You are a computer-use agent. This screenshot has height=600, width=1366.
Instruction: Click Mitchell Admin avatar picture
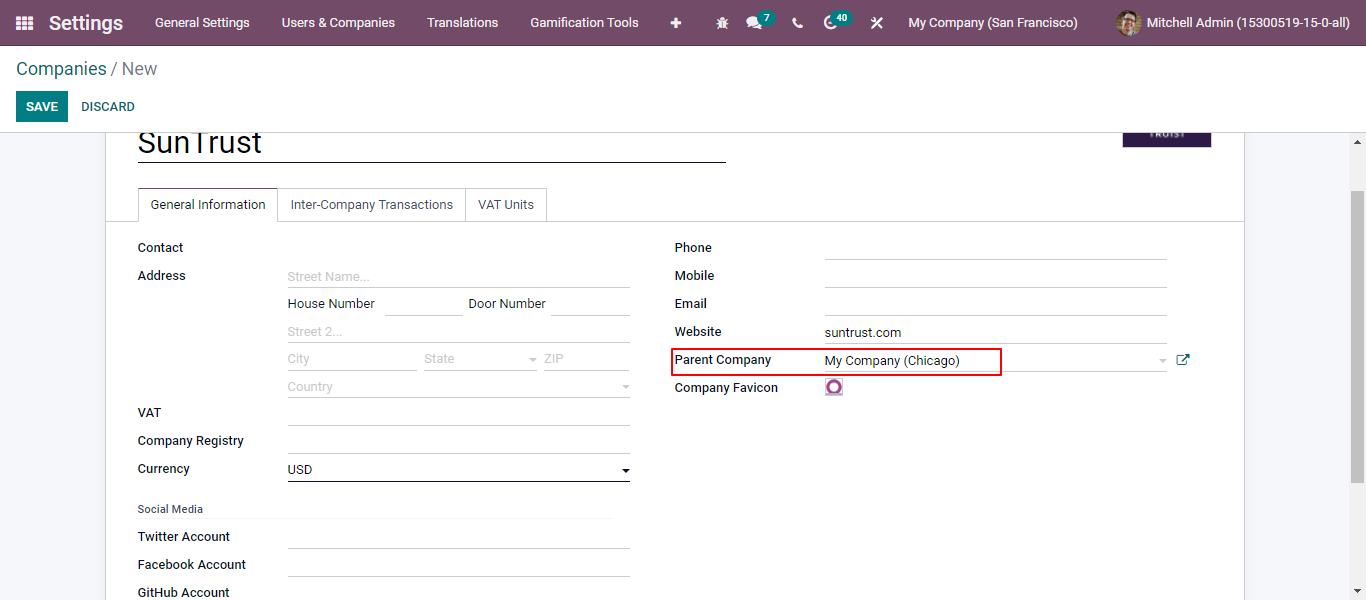click(1129, 23)
